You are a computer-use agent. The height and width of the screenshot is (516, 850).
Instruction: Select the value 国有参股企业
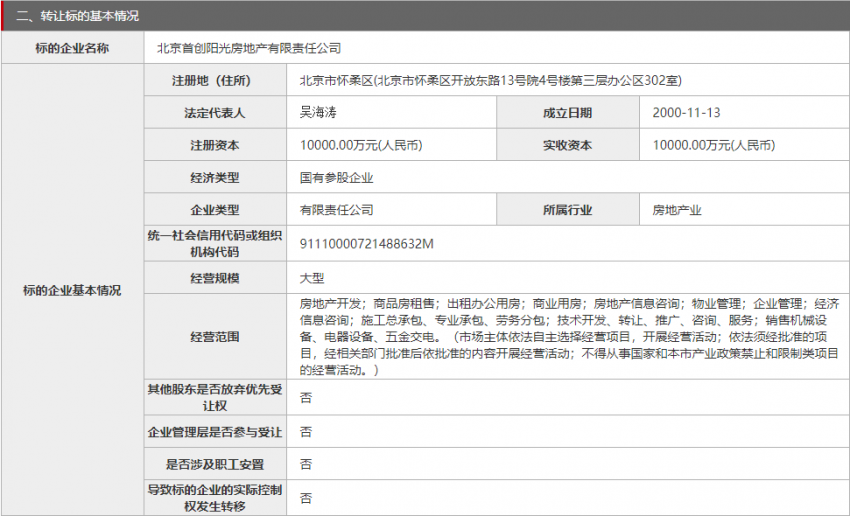tap(337, 178)
